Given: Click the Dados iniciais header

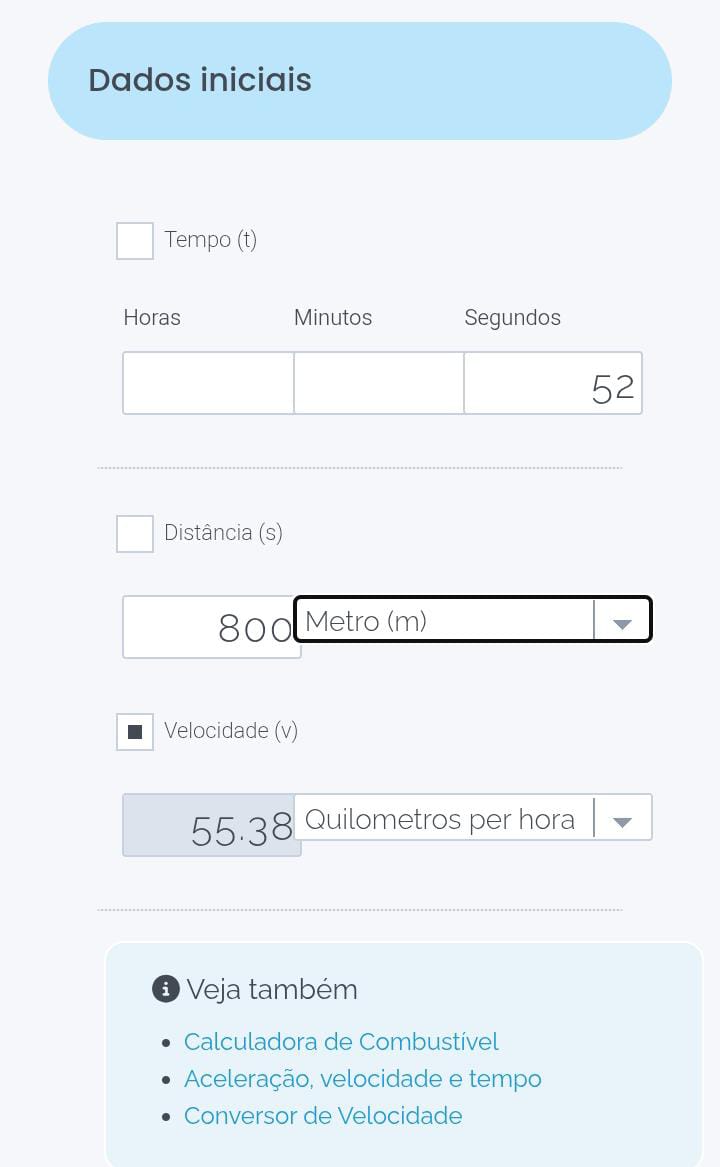Looking at the screenshot, I should pos(200,80).
